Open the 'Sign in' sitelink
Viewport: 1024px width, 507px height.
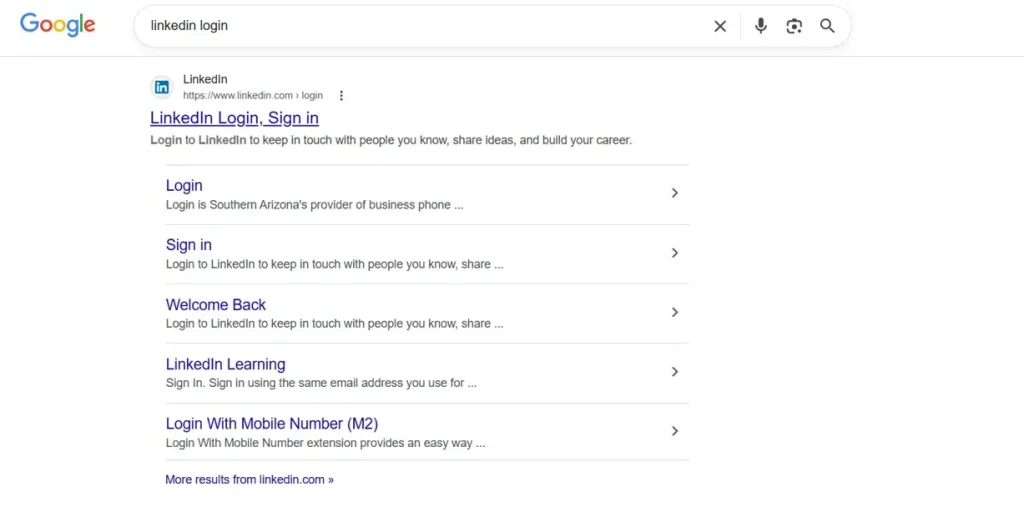pos(189,245)
